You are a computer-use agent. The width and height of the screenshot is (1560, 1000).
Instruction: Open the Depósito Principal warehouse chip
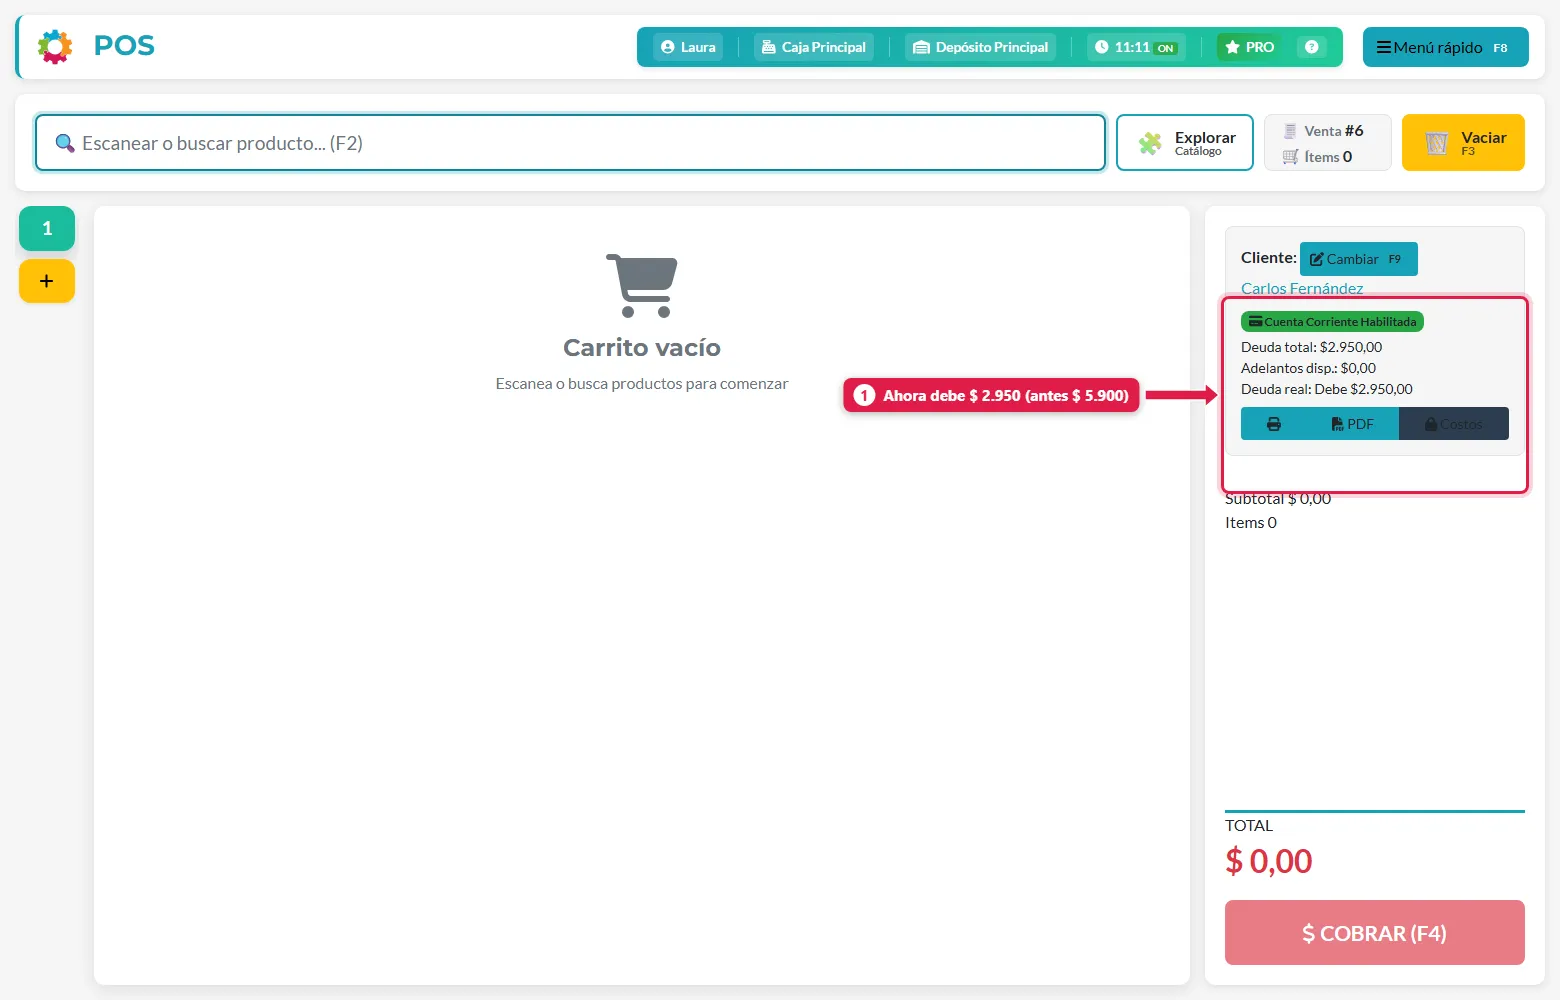pyautogui.click(x=980, y=47)
